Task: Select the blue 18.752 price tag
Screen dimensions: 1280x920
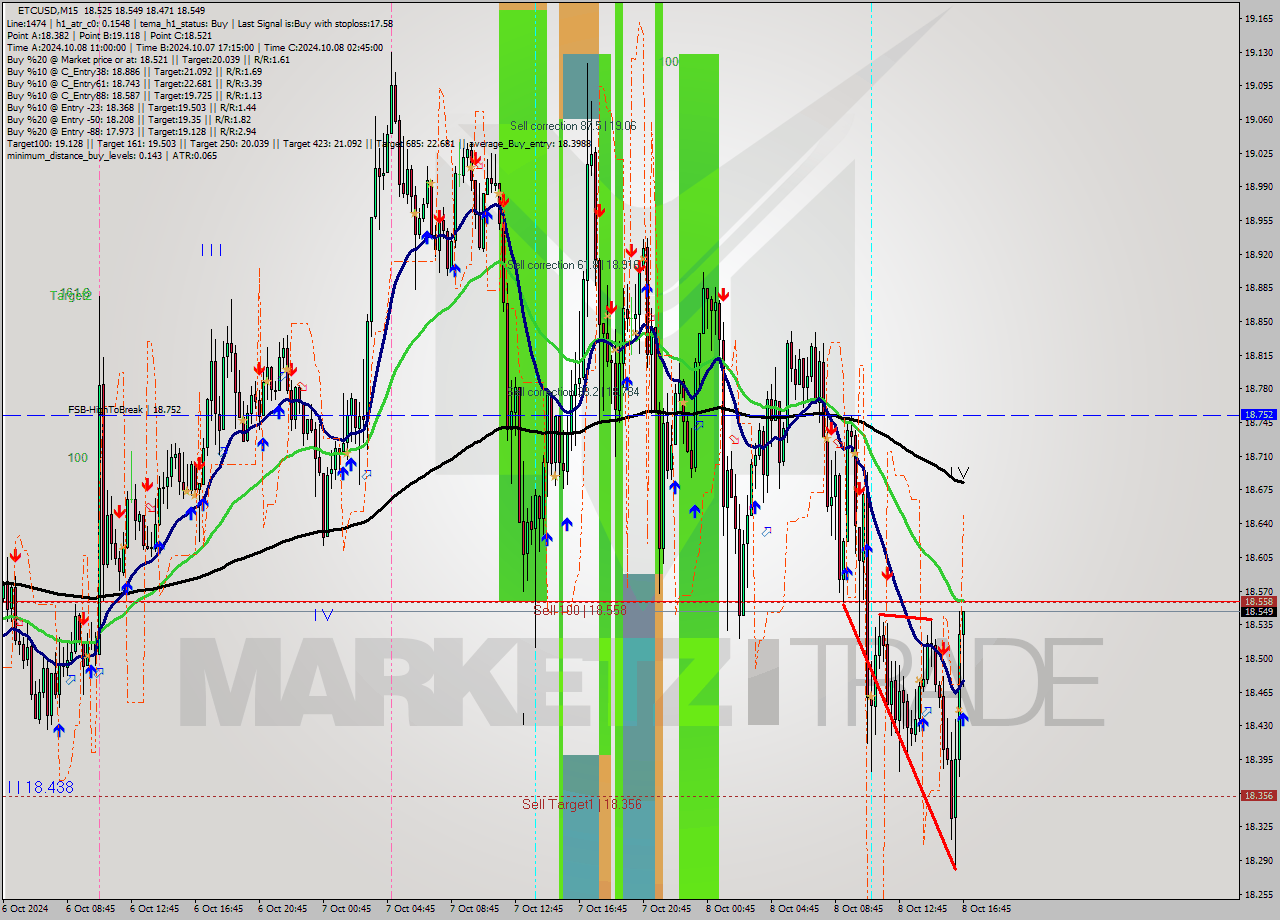Action: pos(1258,414)
